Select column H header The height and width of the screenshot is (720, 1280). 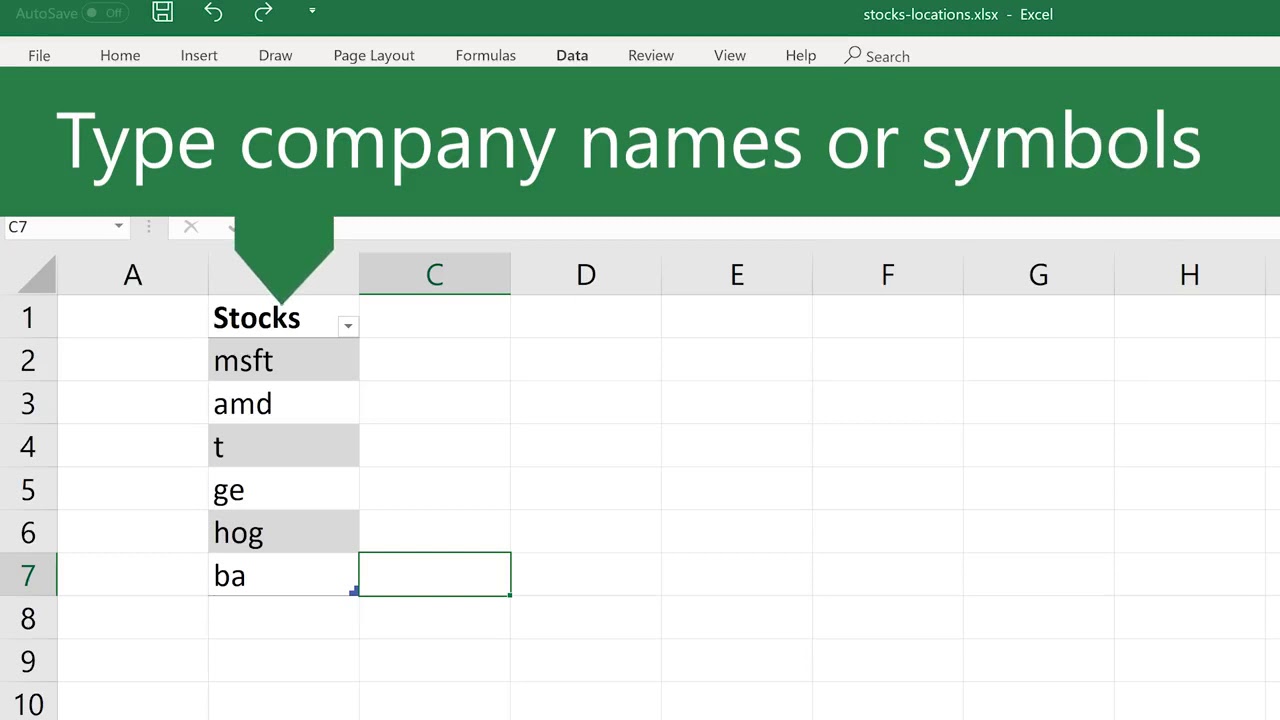point(1190,274)
